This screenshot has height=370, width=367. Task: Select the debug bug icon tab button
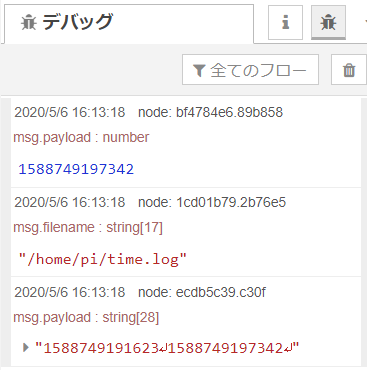(x=328, y=23)
